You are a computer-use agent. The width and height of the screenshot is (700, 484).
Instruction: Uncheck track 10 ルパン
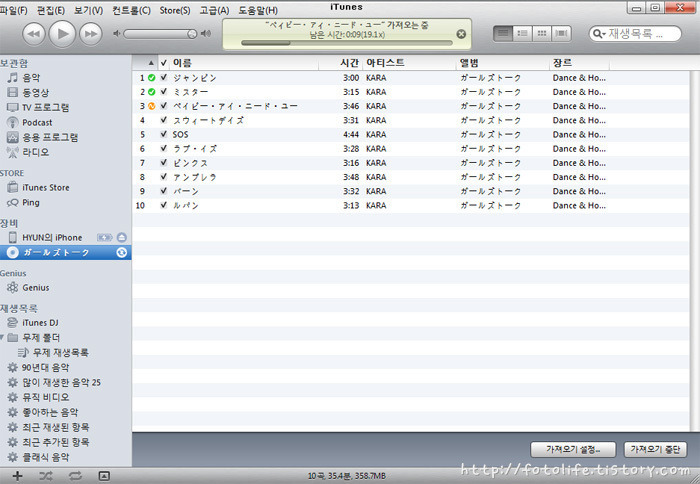pyautogui.click(x=164, y=205)
